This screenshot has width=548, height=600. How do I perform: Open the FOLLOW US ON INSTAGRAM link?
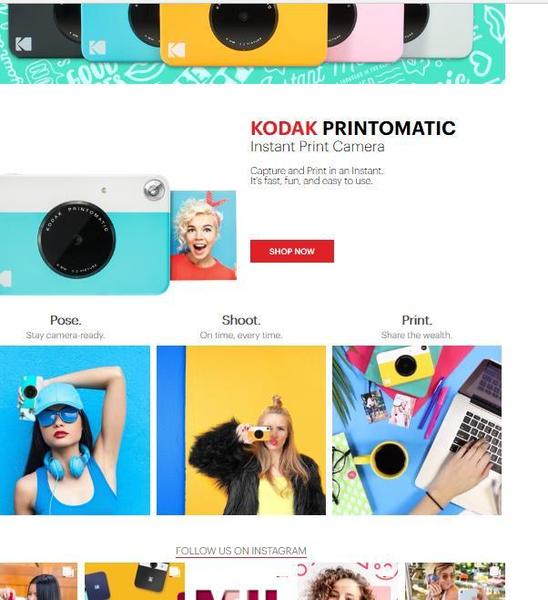click(241, 551)
